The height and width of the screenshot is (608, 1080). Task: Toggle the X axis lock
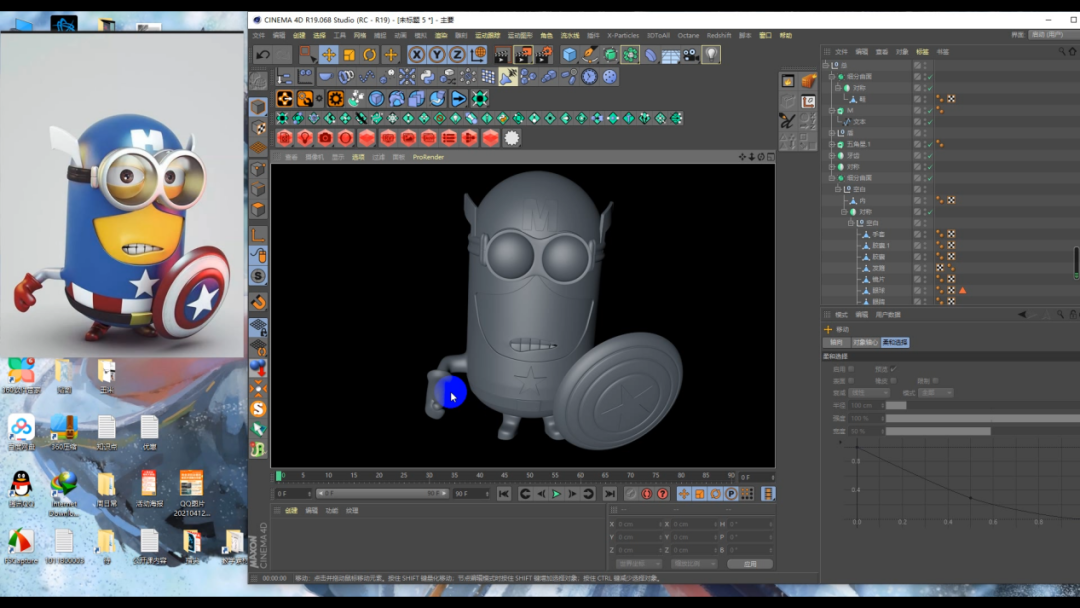(x=416, y=54)
